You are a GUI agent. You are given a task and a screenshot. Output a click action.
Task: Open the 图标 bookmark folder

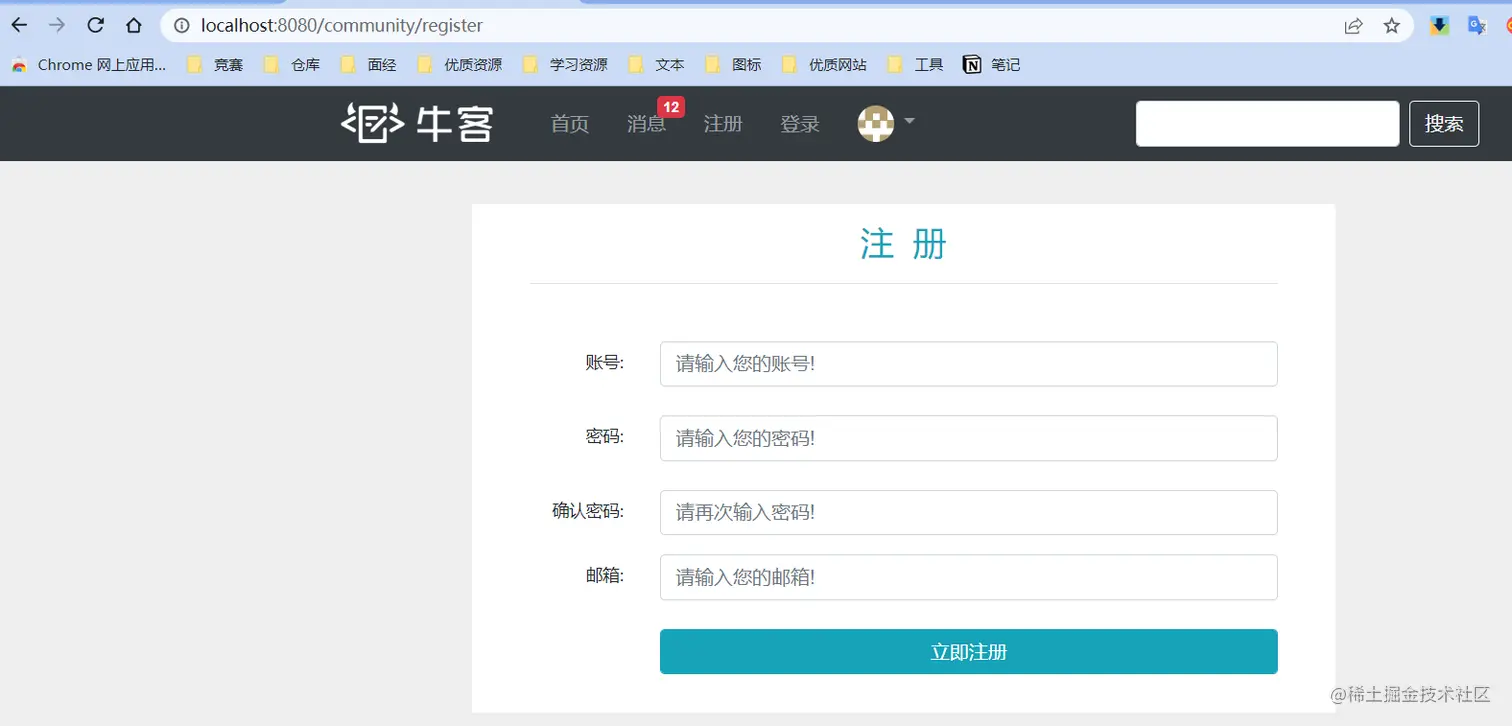coord(734,65)
